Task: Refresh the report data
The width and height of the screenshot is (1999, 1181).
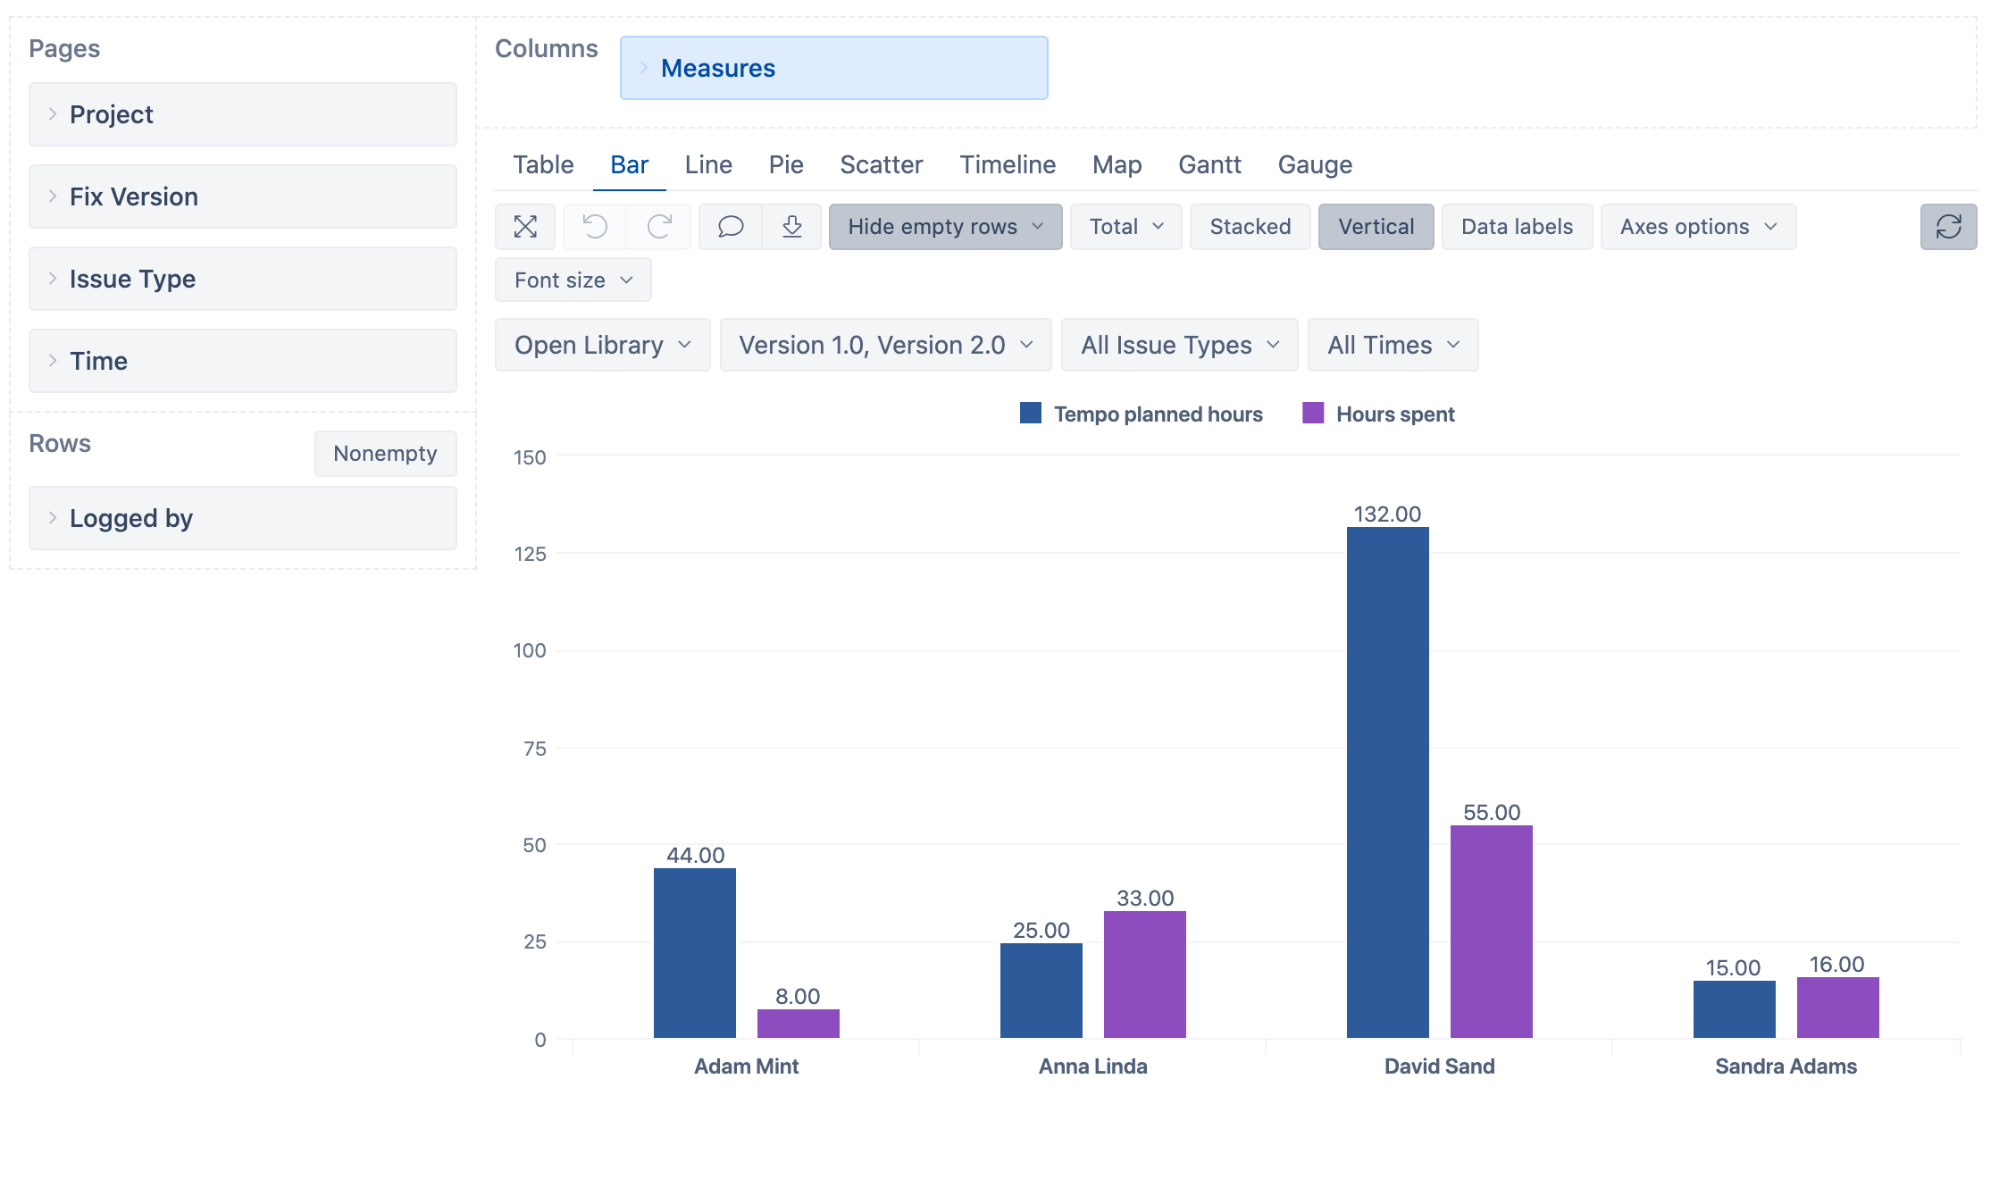Action: pyautogui.click(x=1948, y=226)
